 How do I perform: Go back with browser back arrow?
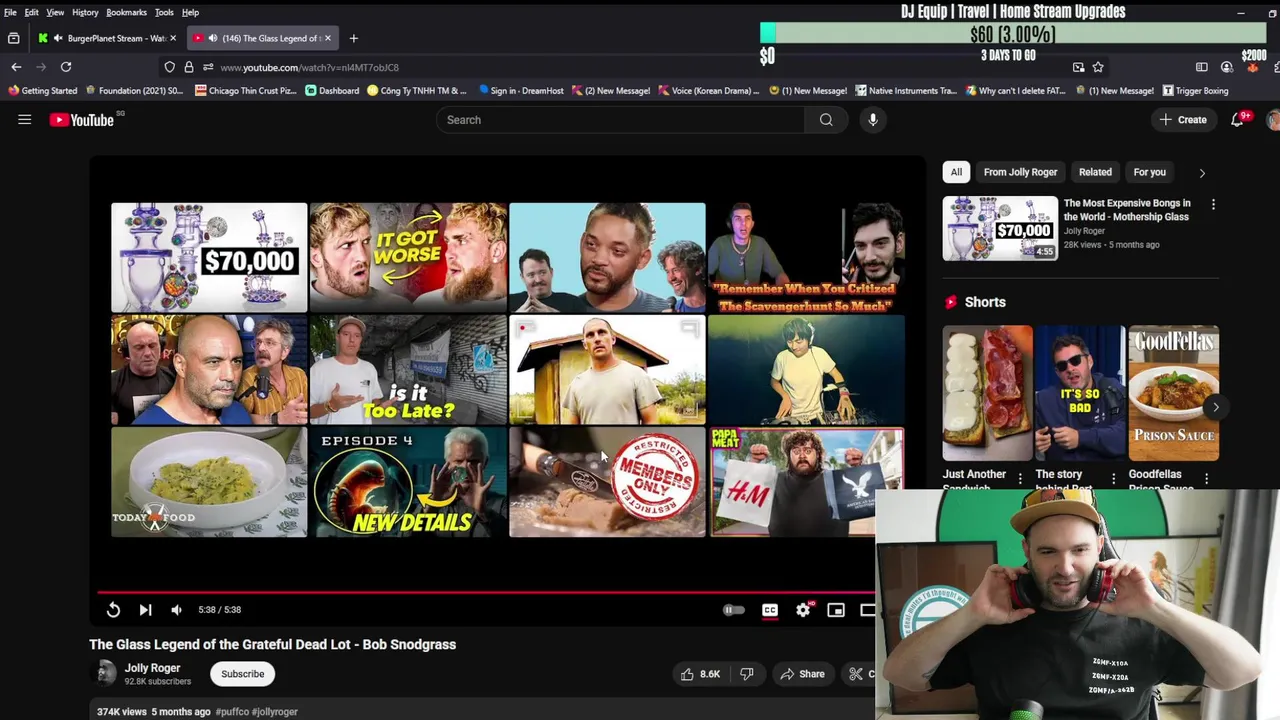[x=16, y=67]
